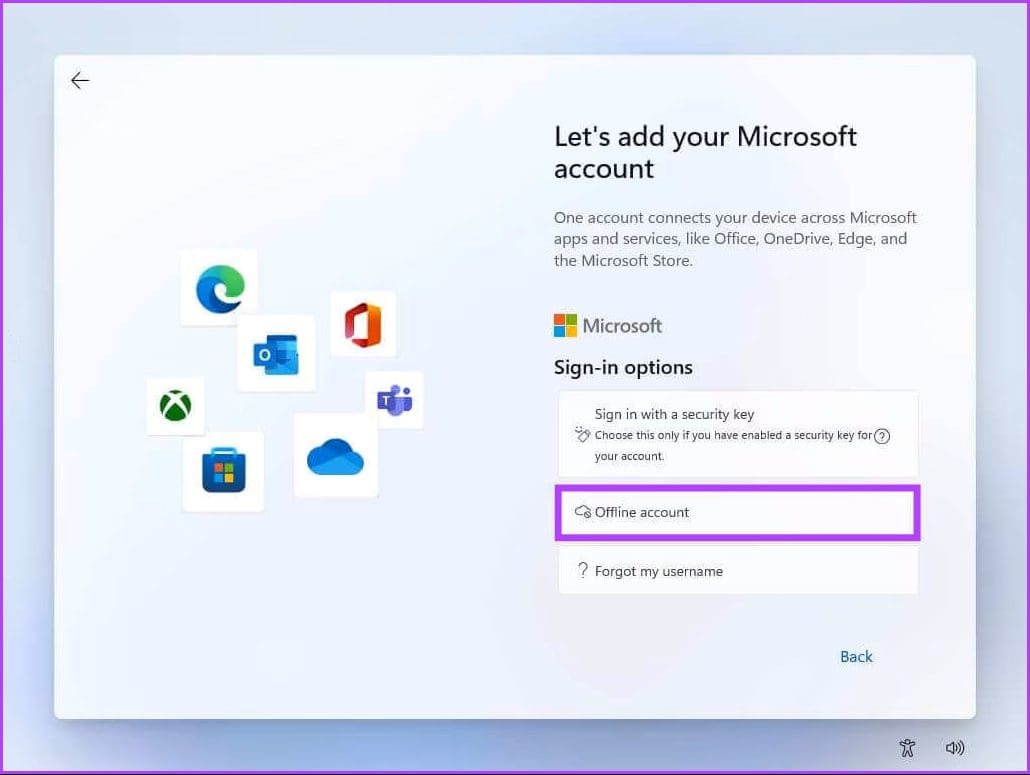Select the Outlook app icon
Viewport: 1030px width, 775px height.
(276, 354)
